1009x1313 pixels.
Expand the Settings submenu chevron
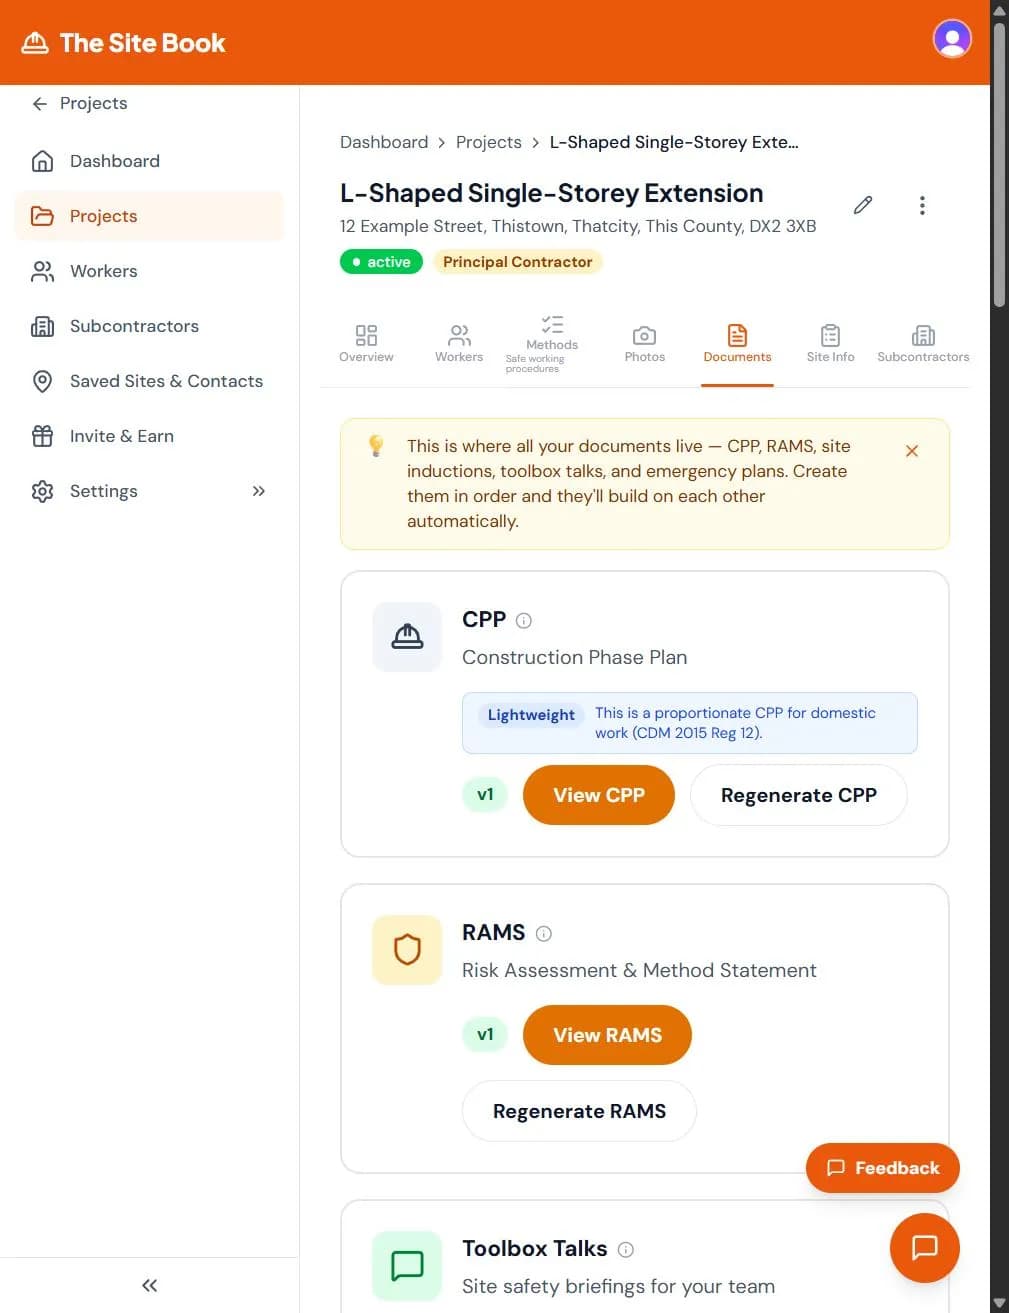pyautogui.click(x=258, y=491)
